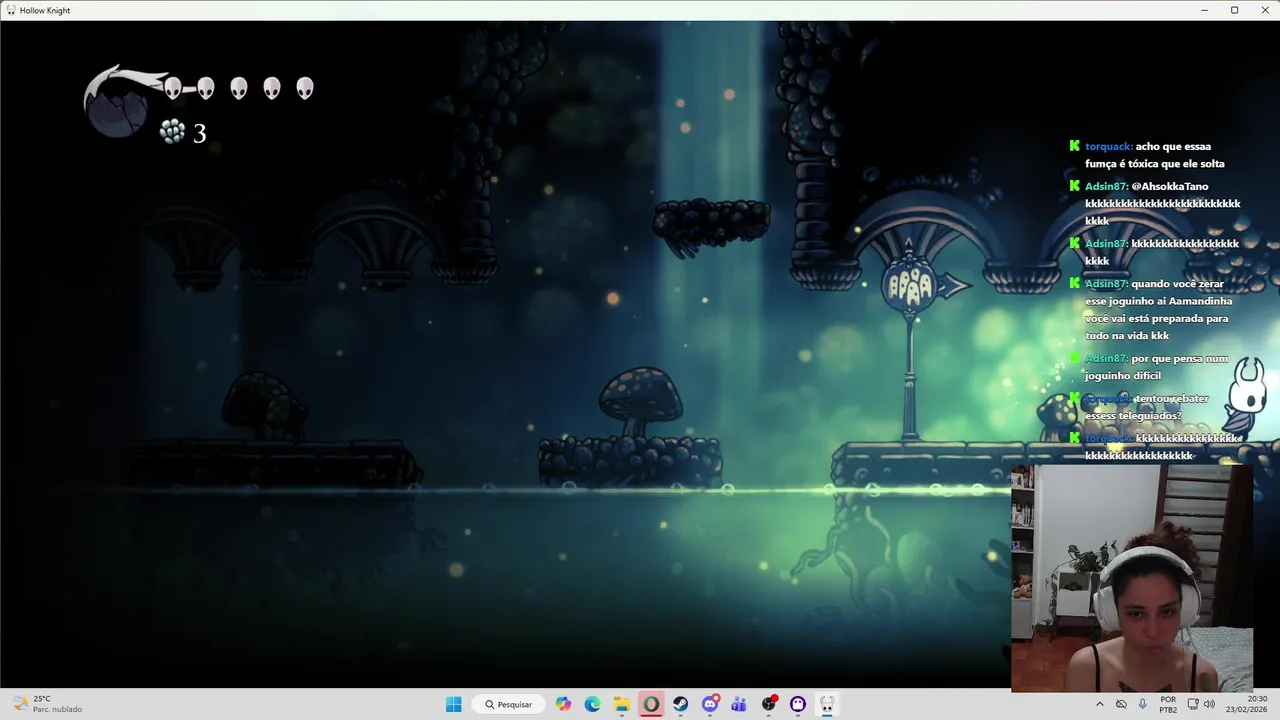The image size is (1280, 720).
Task: Click chat text 'tentou rebater esses teleguiados?'
Action: coord(1147,407)
